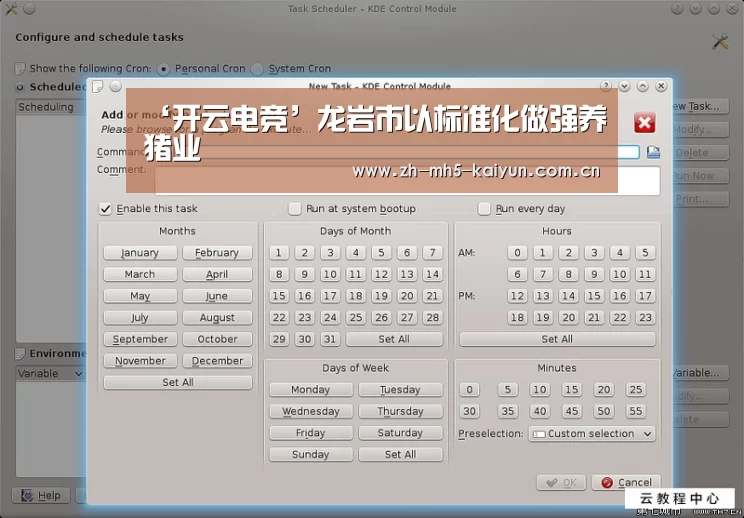Click the tools icon in Task Scheduler header
The height and width of the screenshot is (518, 744).
(x=720, y=41)
